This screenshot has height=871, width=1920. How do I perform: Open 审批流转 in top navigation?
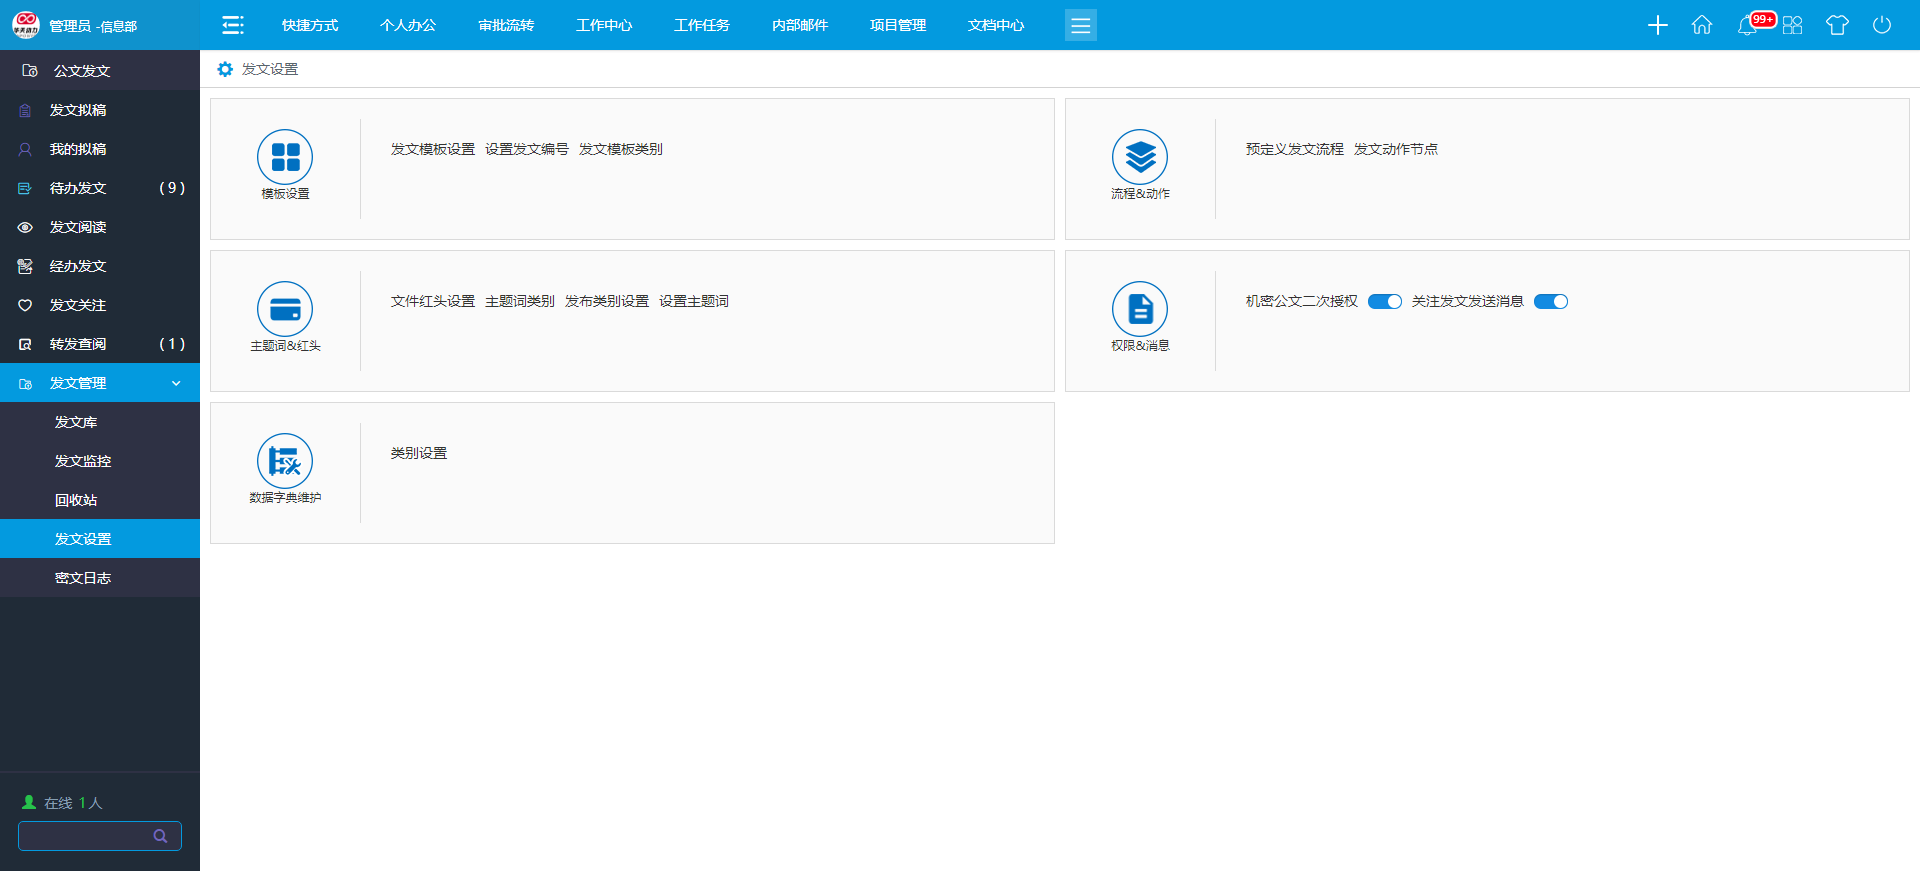[506, 25]
